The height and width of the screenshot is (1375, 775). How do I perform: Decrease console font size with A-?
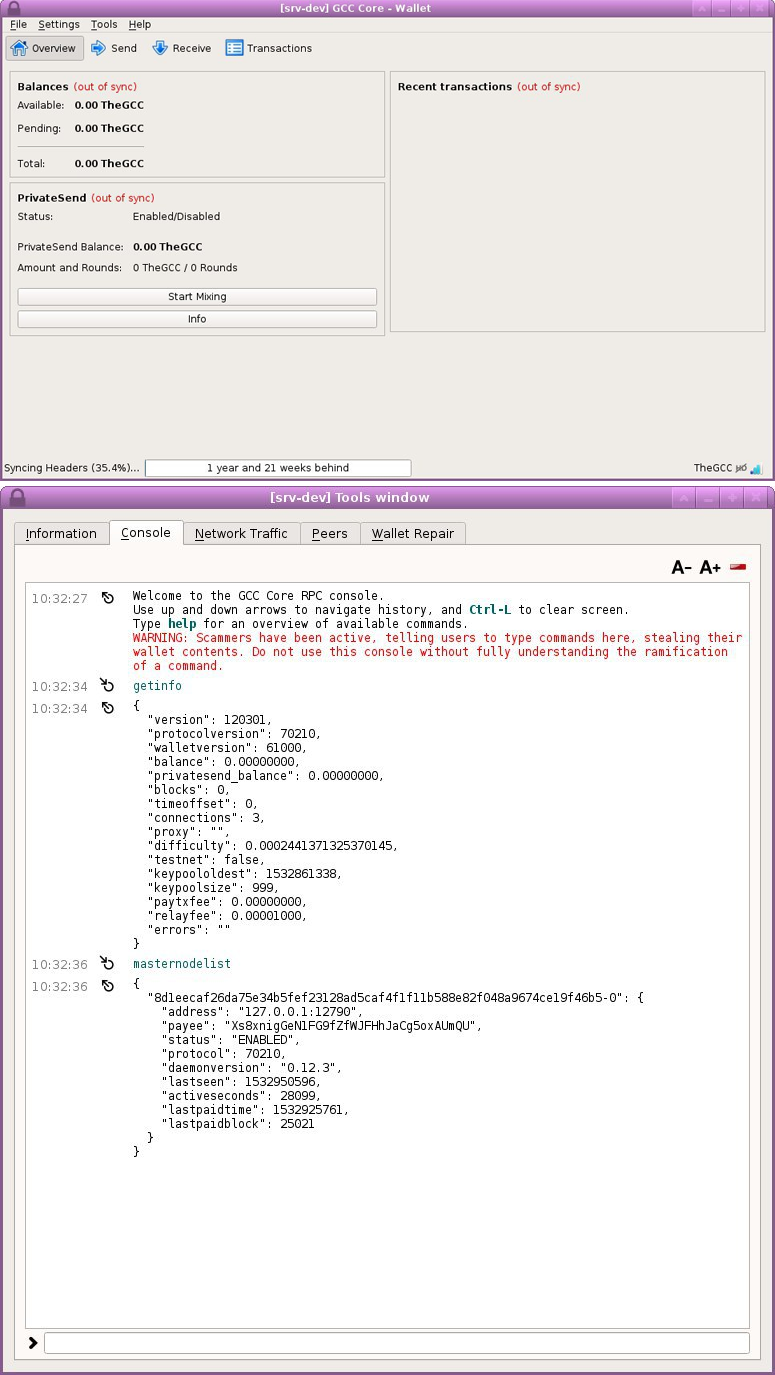click(681, 568)
